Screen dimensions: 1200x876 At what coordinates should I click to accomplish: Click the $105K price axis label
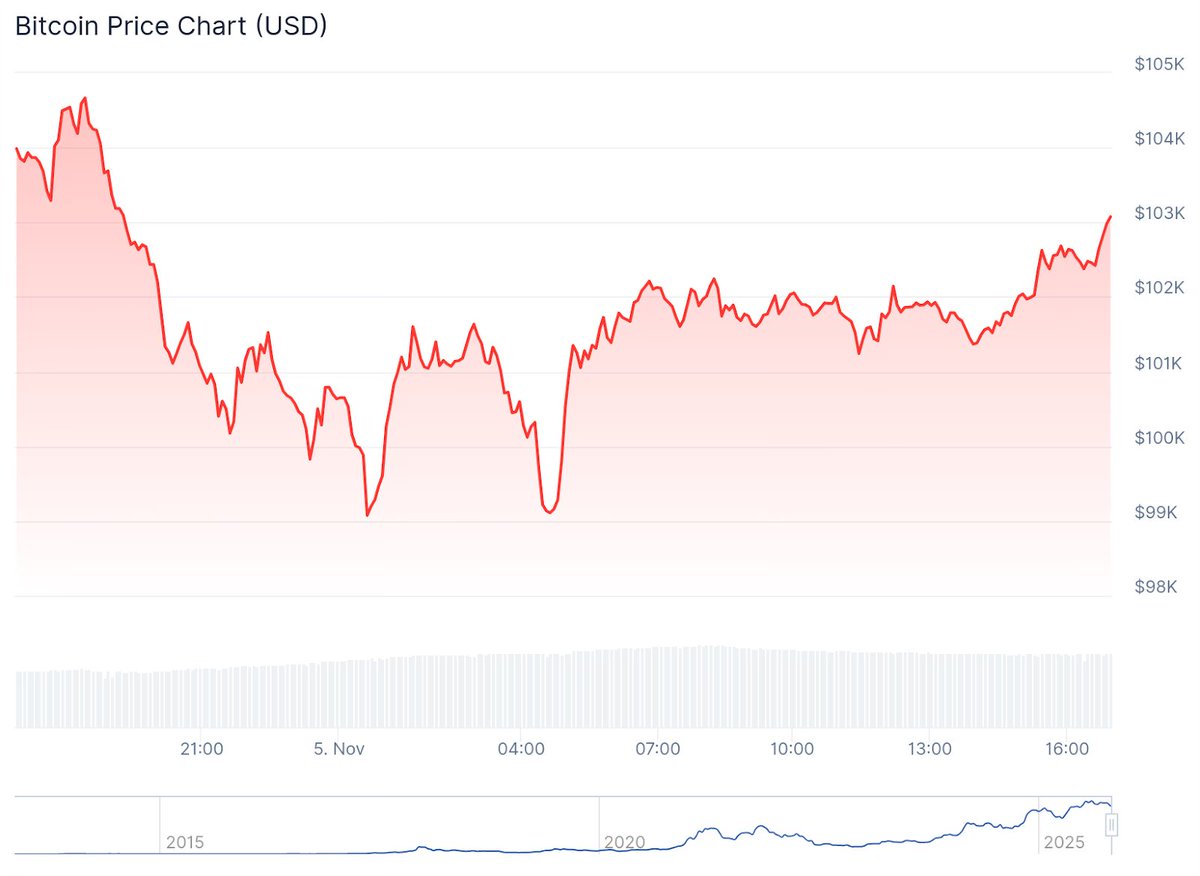click(1158, 64)
